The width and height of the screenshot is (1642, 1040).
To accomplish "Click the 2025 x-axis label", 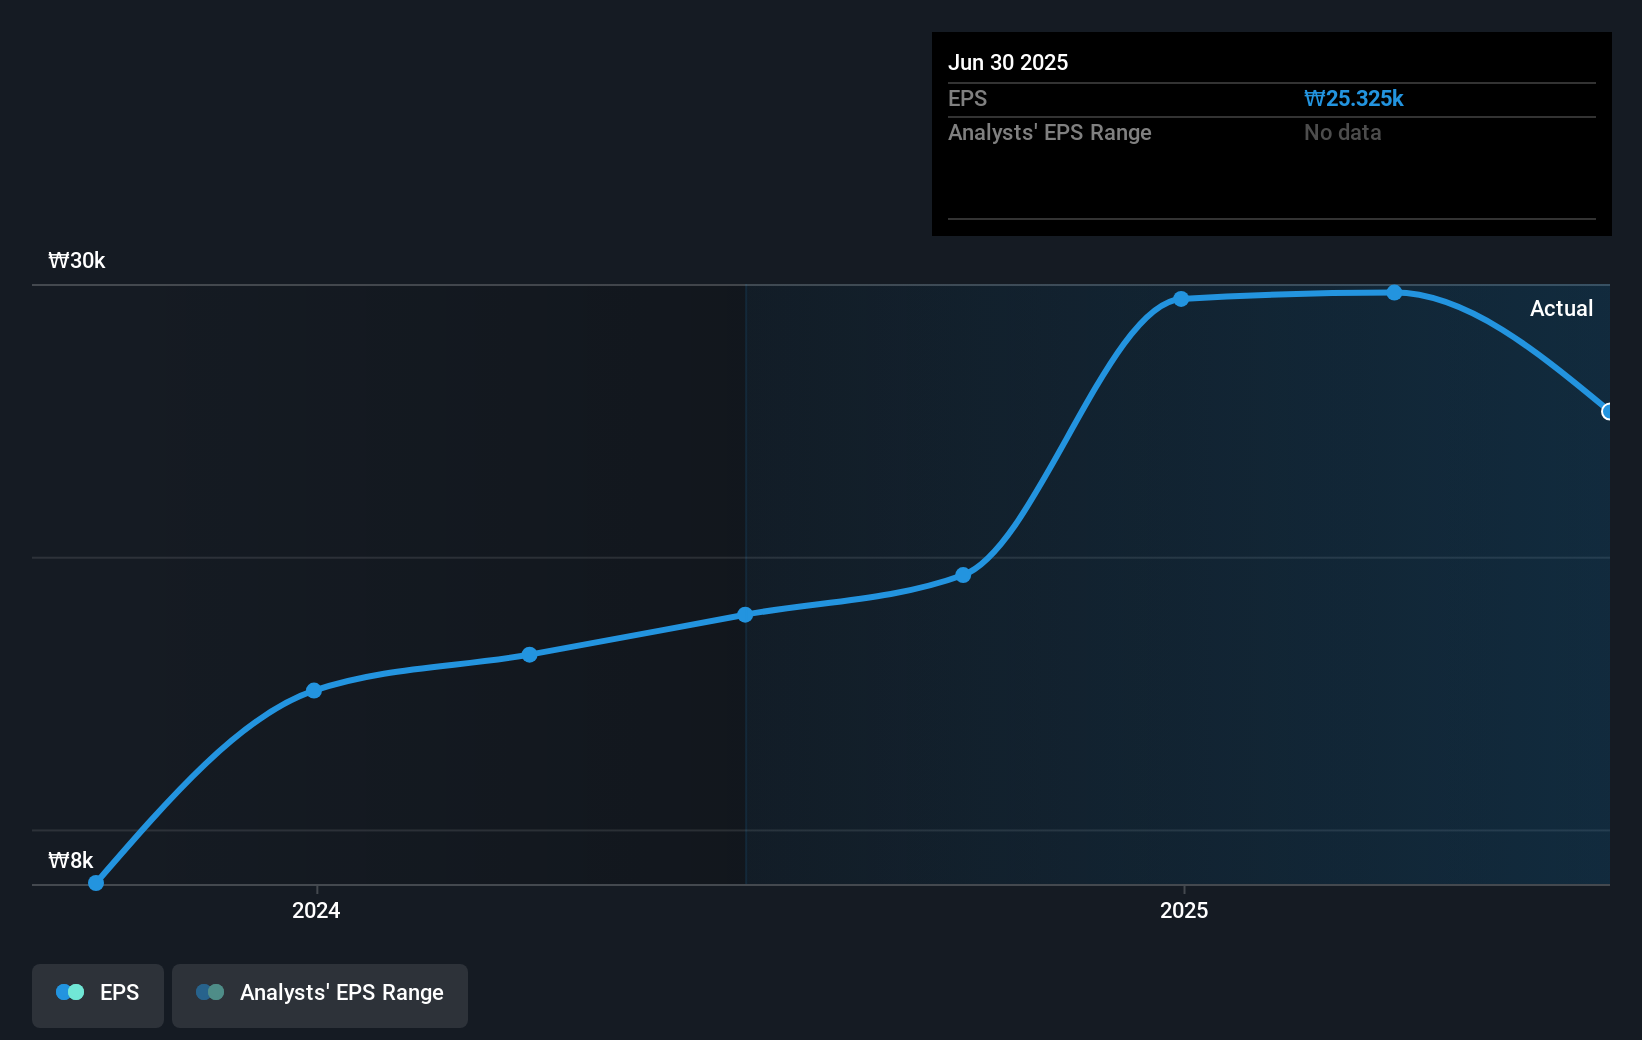I will coord(1184,910).
